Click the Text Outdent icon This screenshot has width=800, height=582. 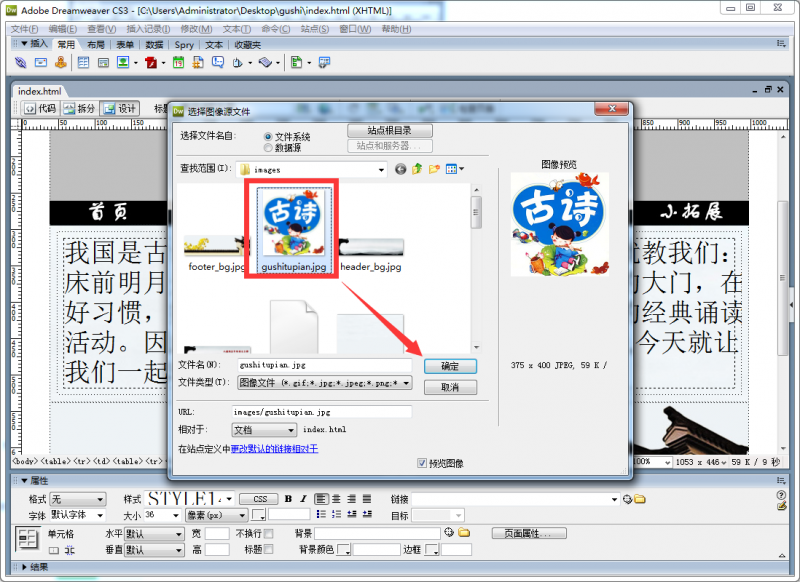click(352, 514)
